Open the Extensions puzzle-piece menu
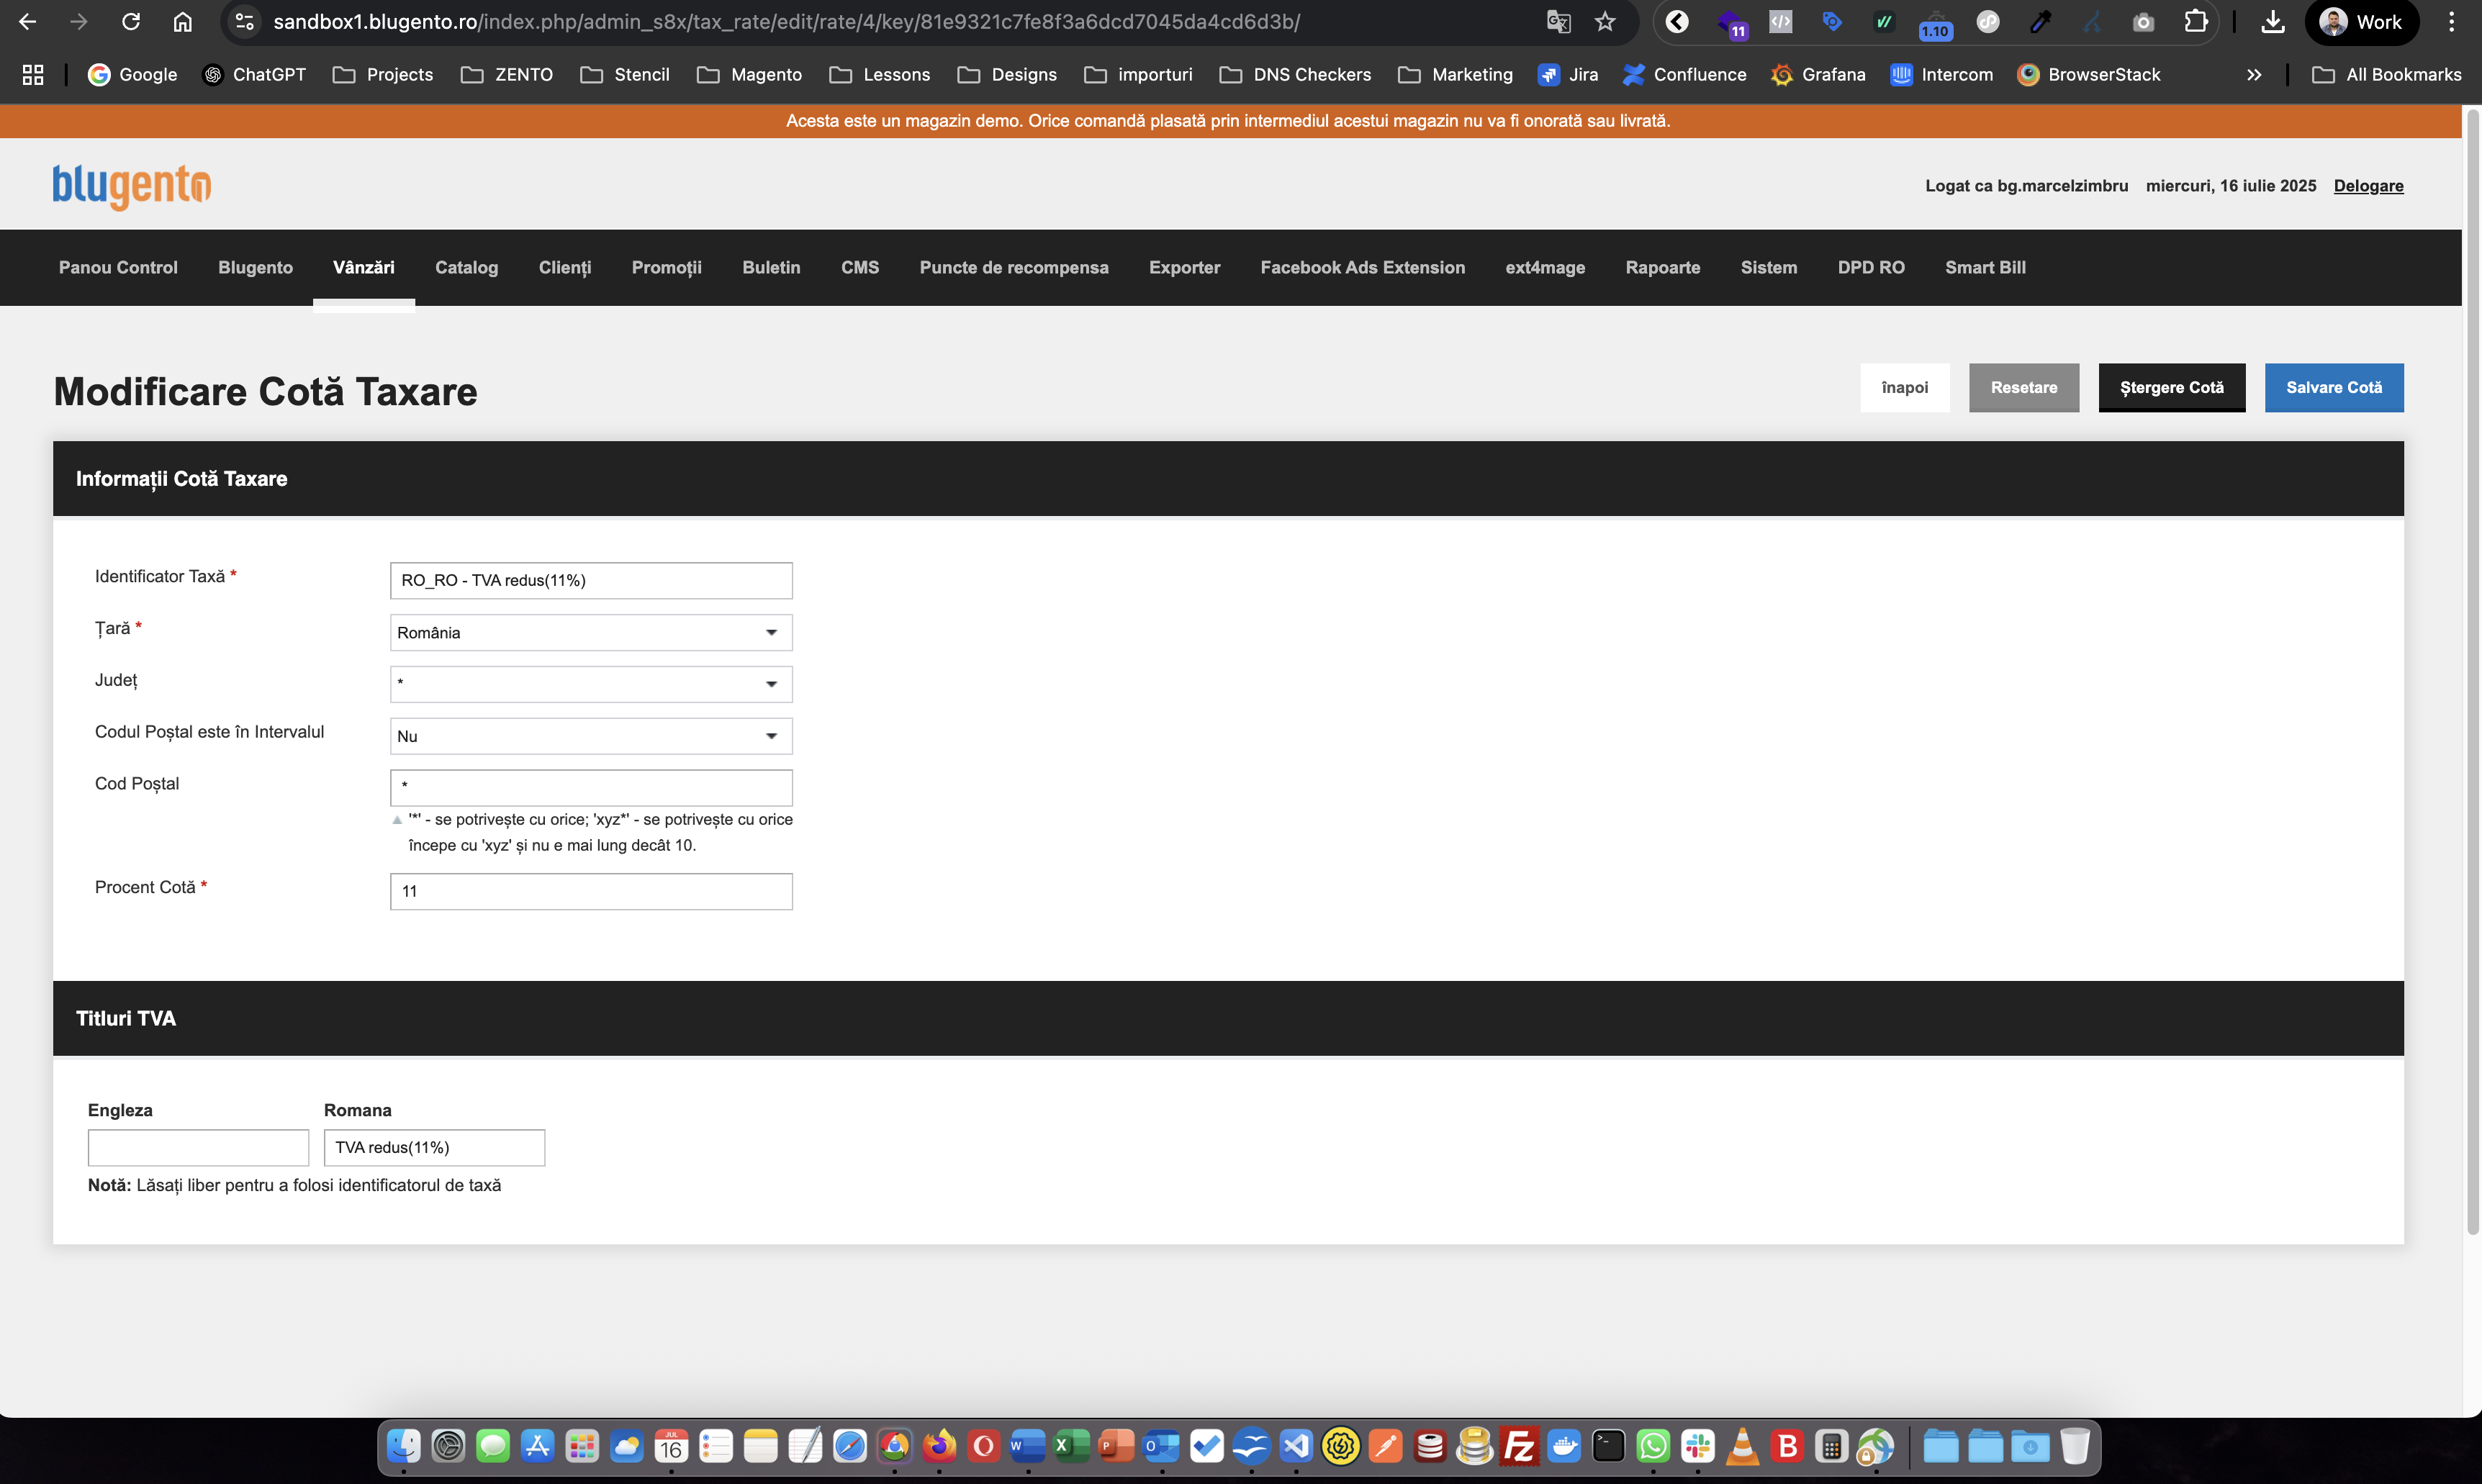The image size is (2482, 1484). click(x=2196, y=22)
